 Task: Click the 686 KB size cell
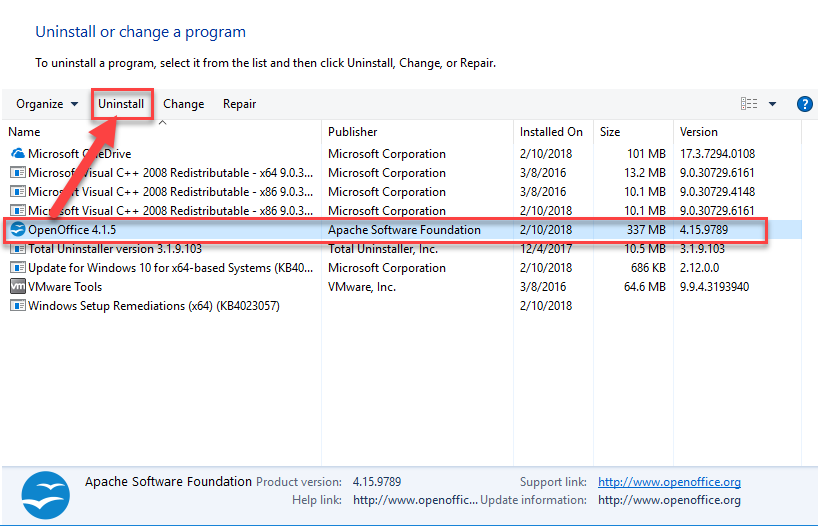click(648, 268)
